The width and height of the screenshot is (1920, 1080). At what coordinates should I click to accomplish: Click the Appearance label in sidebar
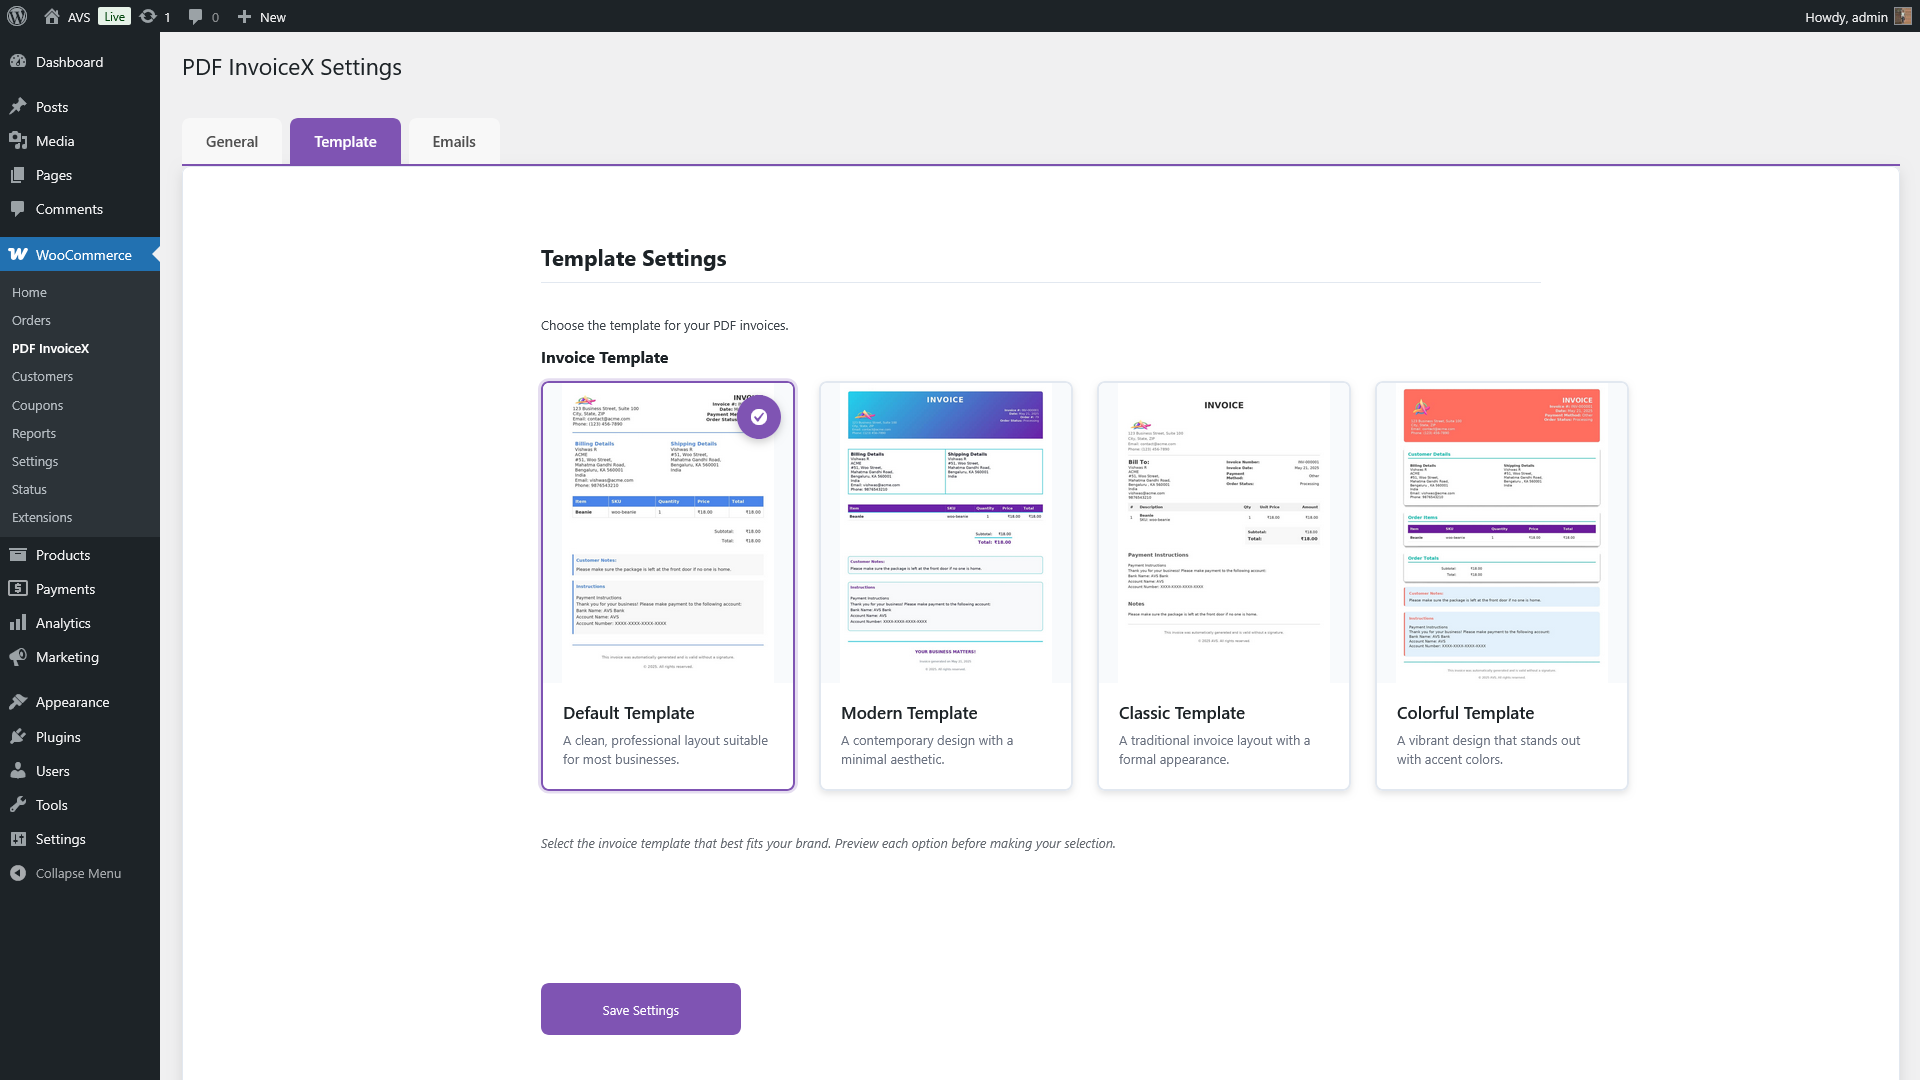pyautogui.click(x=72, y=702)
